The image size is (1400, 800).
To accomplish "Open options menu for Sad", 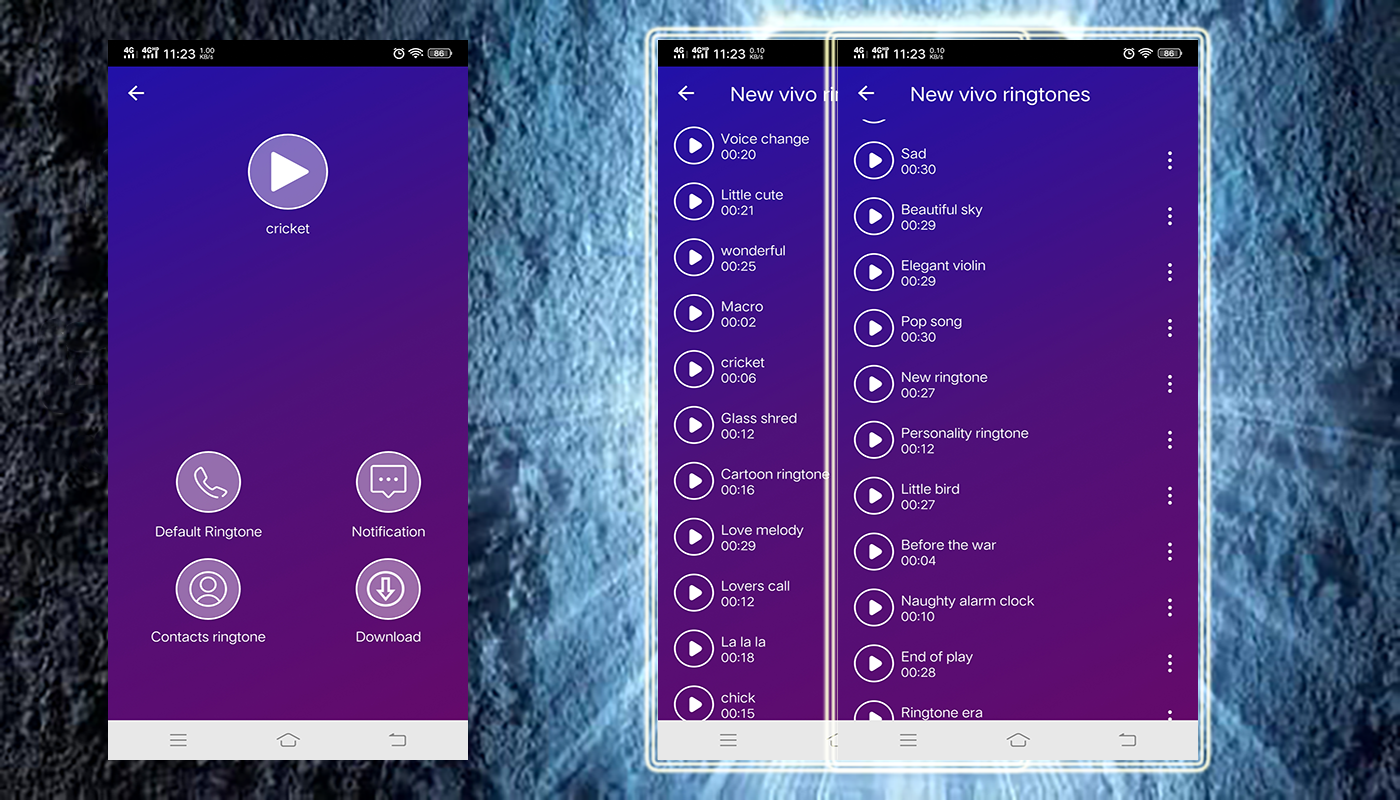I will [1169, 160].
